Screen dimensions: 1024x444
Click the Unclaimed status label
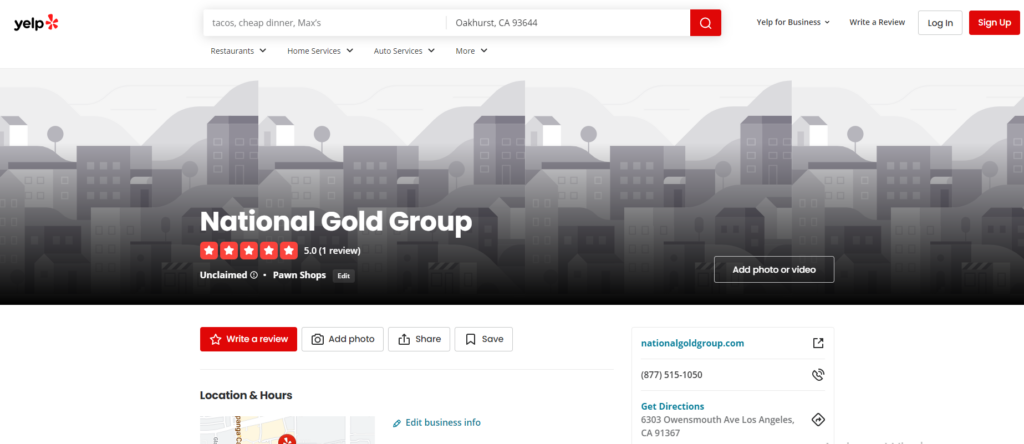tap(223, 275)
